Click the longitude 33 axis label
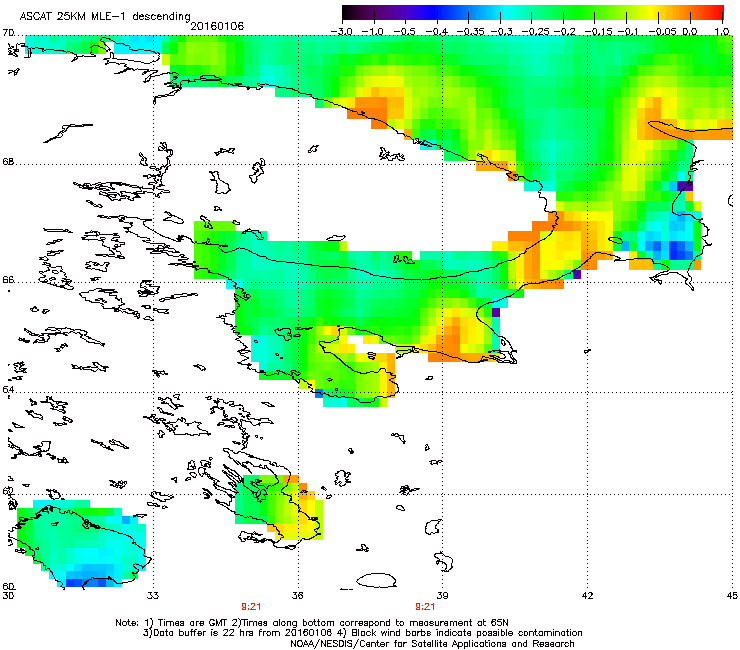740x650 pixels. (153, 596)
